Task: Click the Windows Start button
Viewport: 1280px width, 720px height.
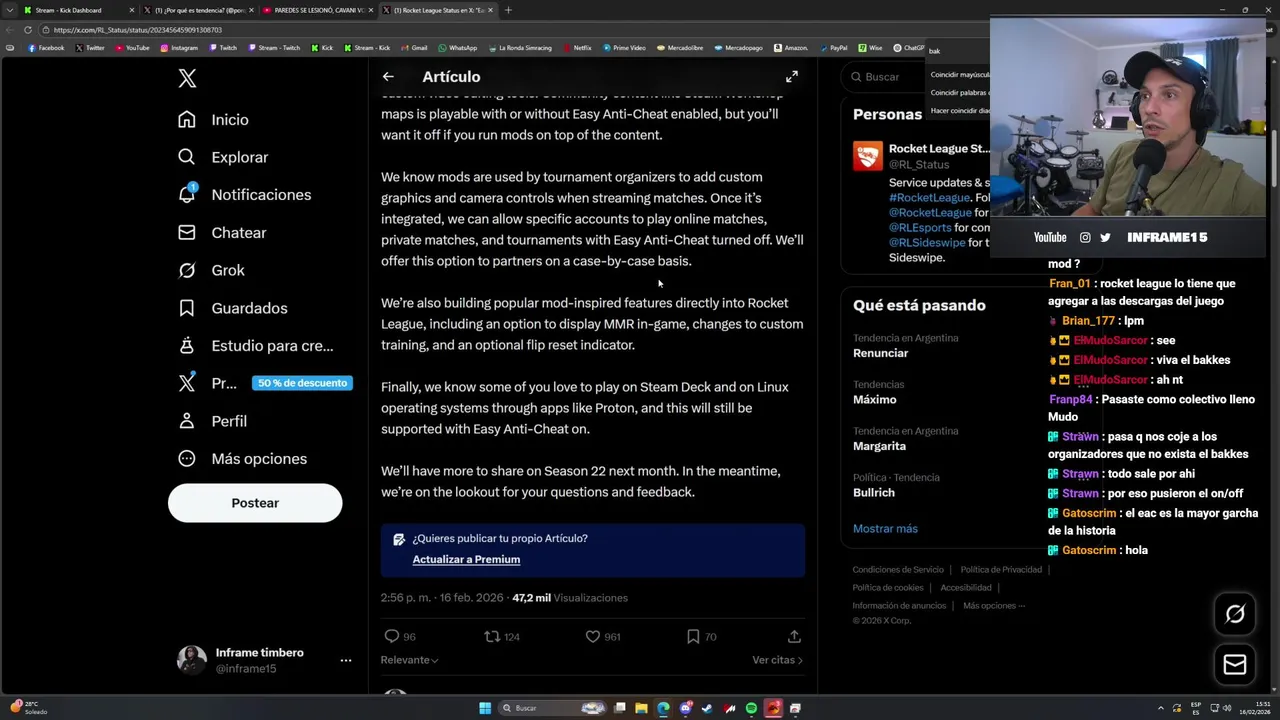Action: click(485, 708)
